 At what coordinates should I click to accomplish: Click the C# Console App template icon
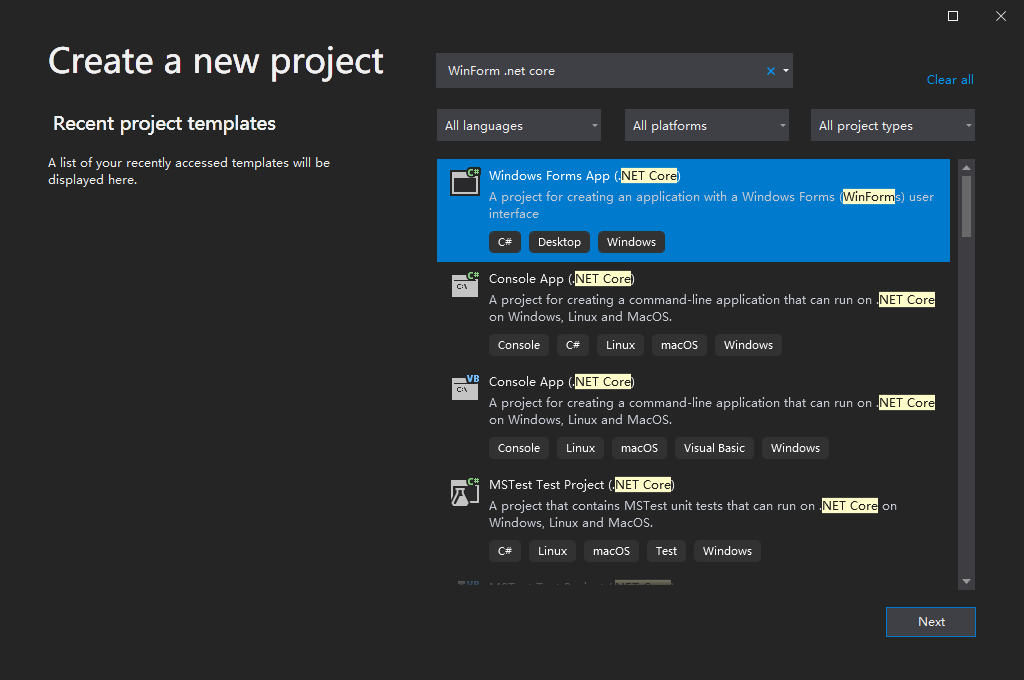[465, 284]
